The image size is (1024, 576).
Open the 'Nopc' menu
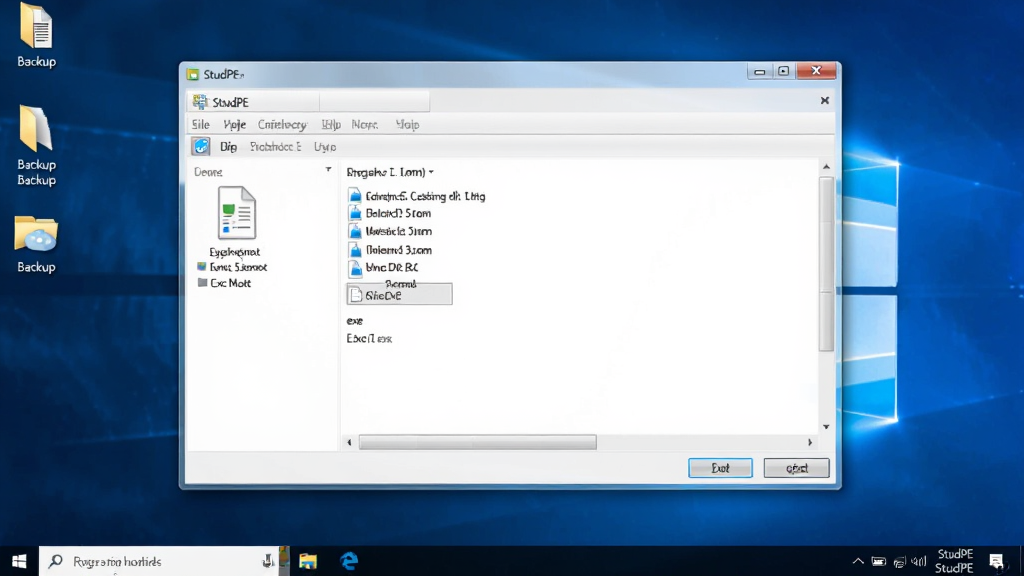364,124
